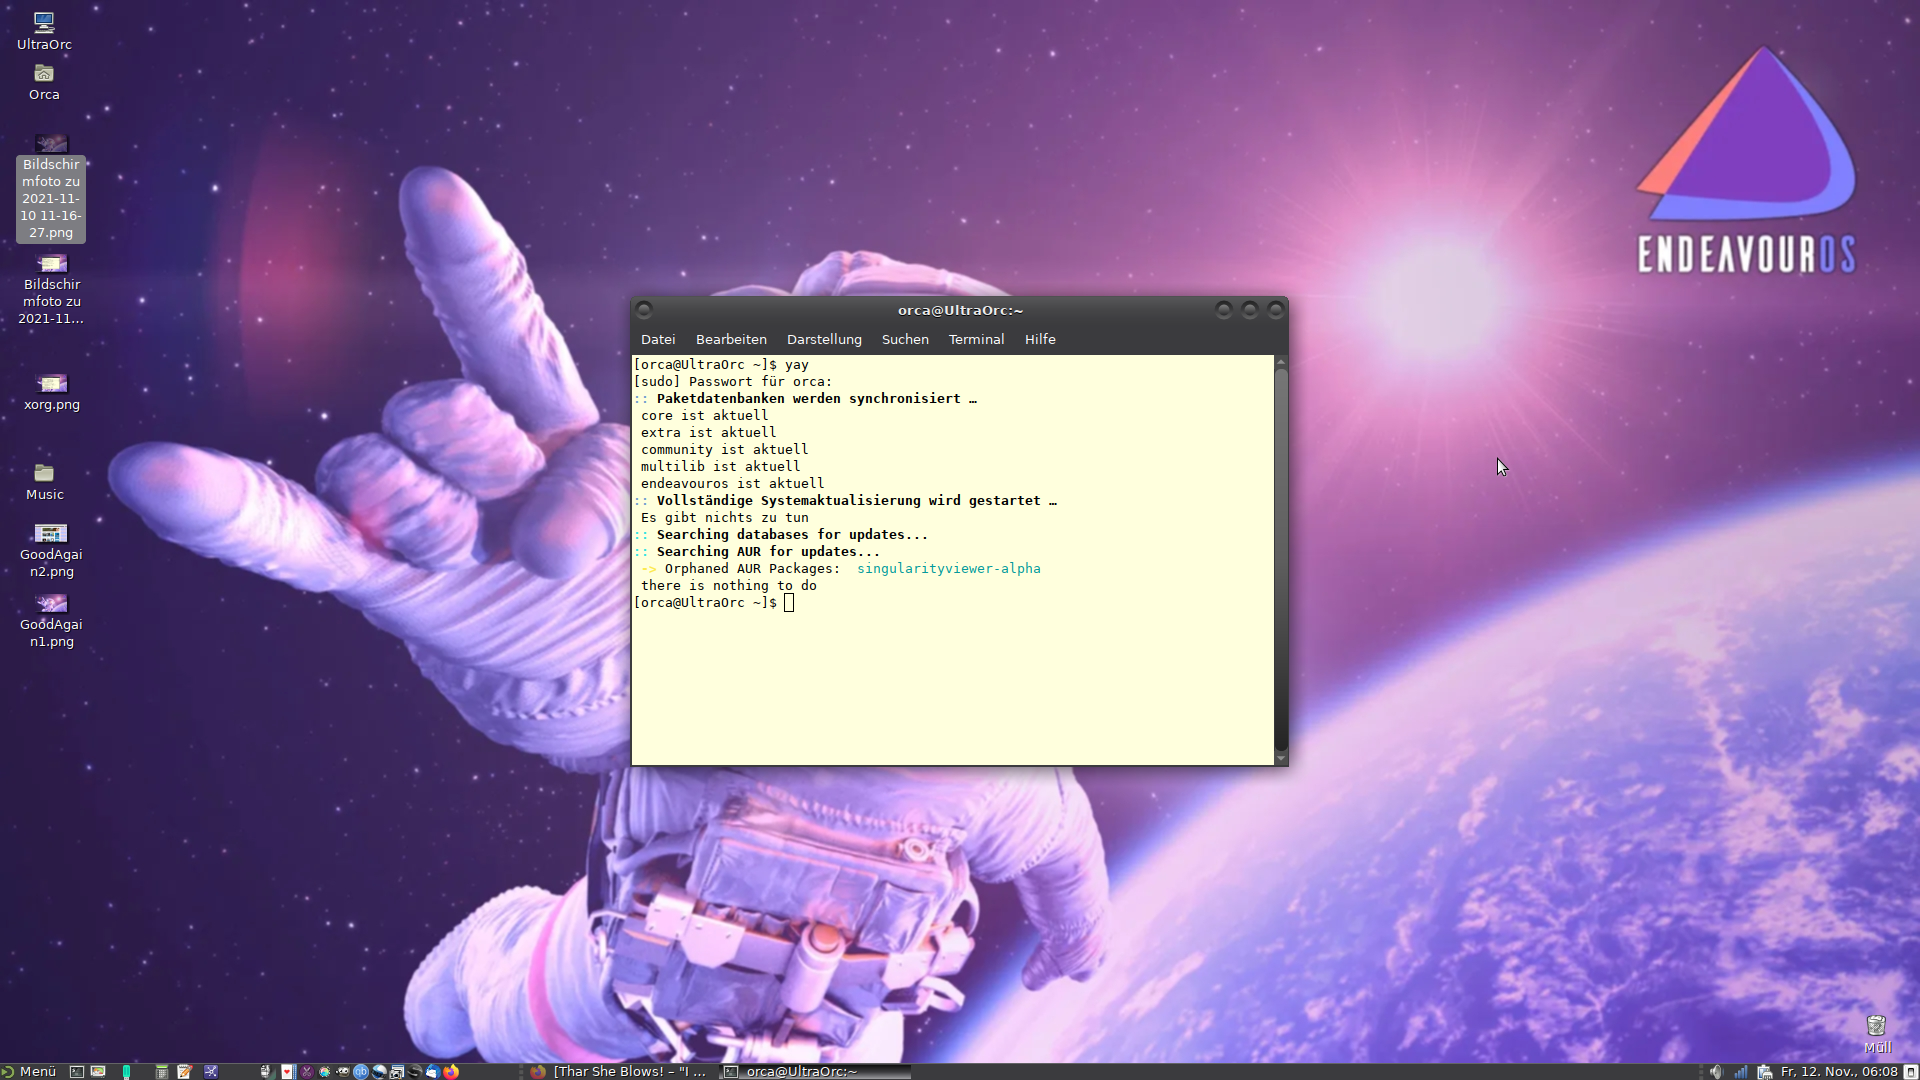The width and height of the screenshot is (1920, 1080).
Task: Click the terminal title orca@UltraOrc:~
Action: pos(960,310)
